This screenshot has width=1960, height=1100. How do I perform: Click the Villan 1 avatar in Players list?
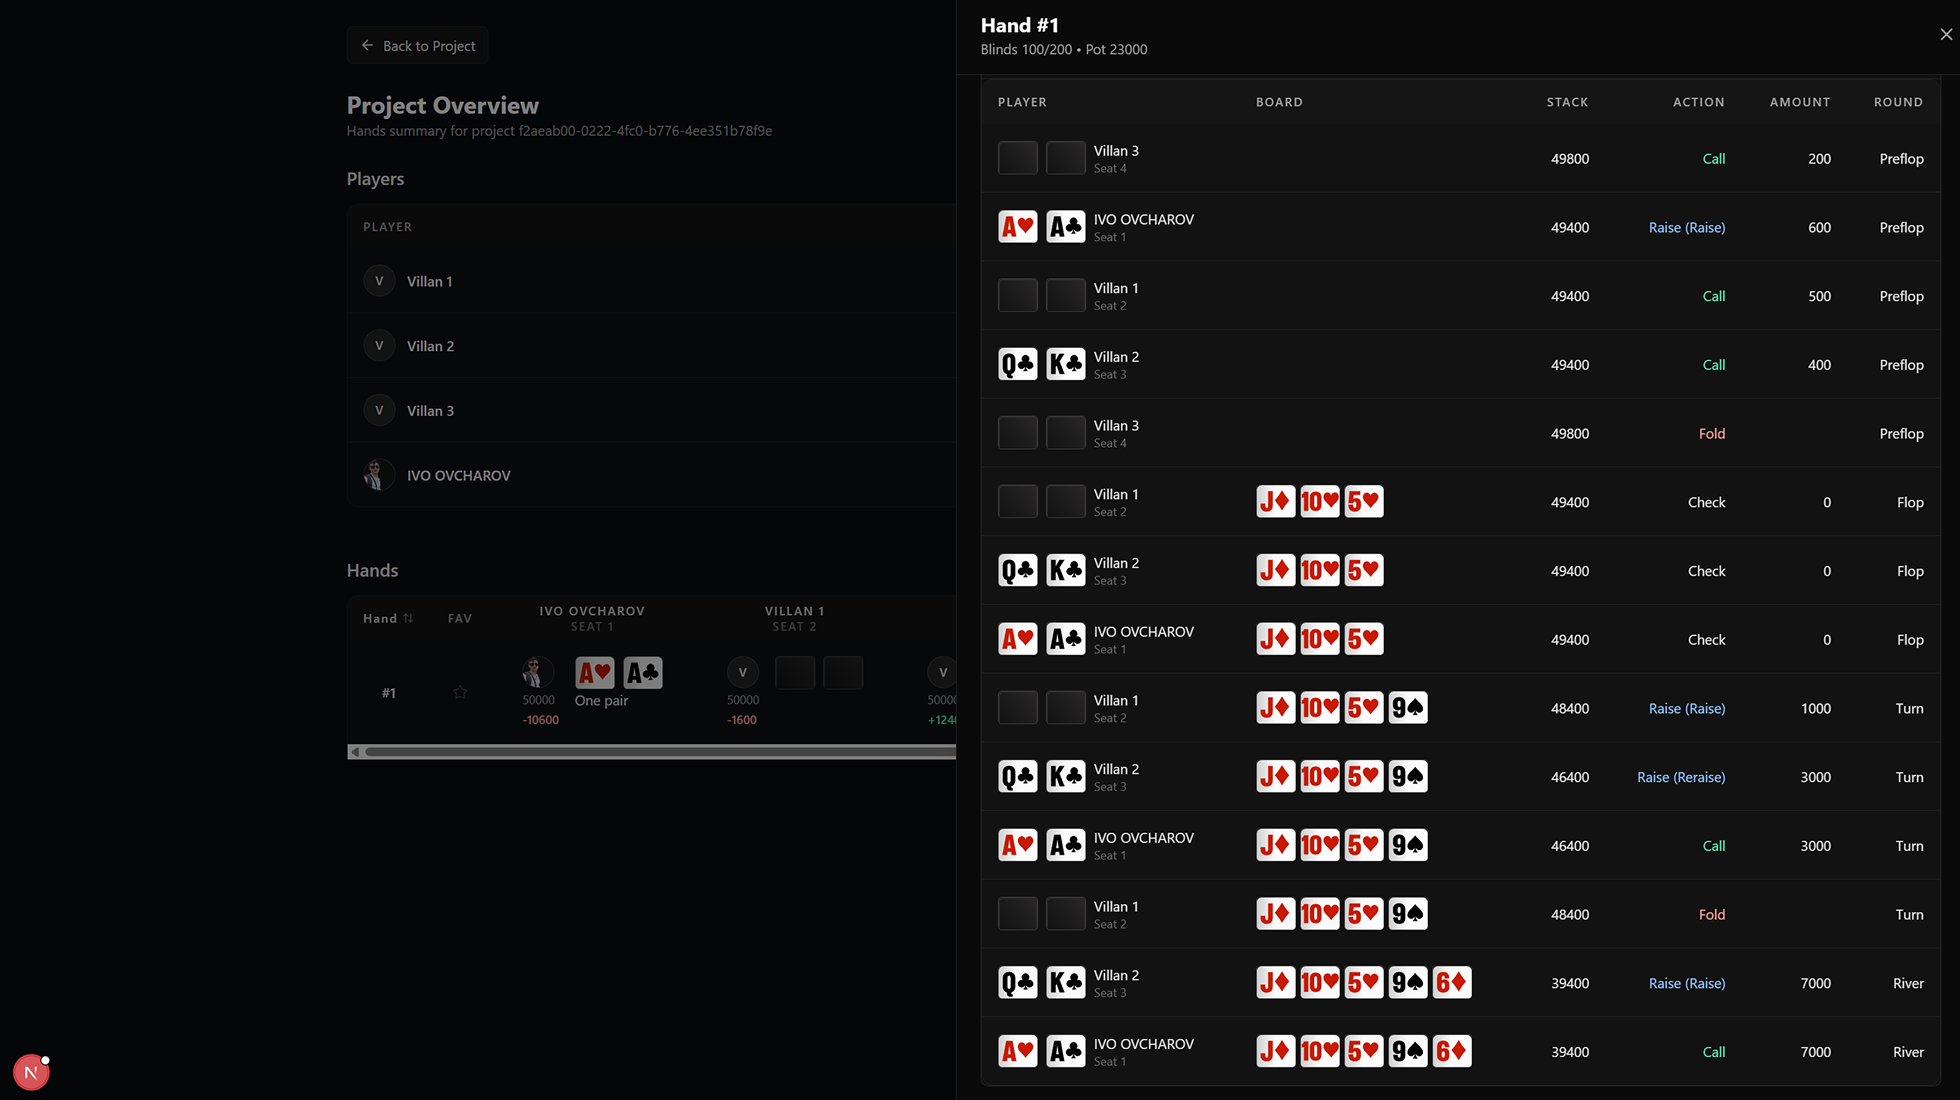click(379, 281)
